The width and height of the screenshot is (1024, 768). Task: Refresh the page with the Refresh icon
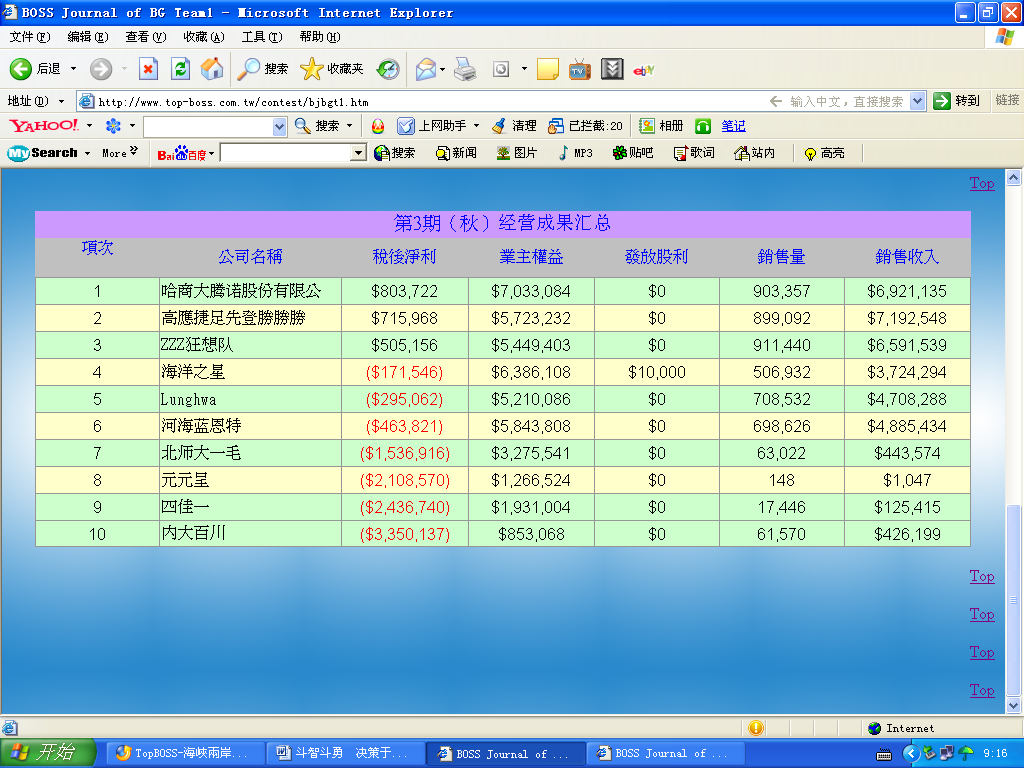(180, 69)
